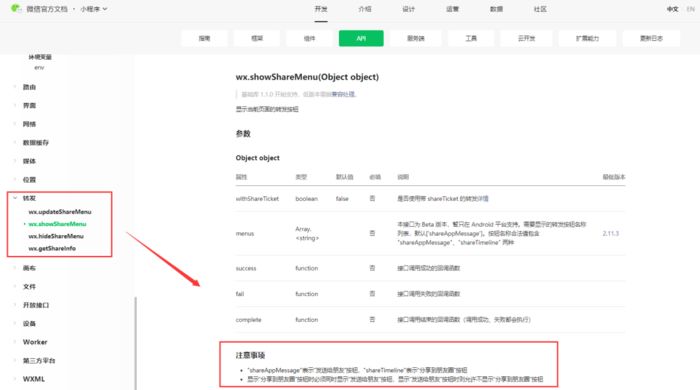The width and height of the screenshot is (700, 390).
Task: Open the 小程序 dropdown menu
Action: (93, 9)
